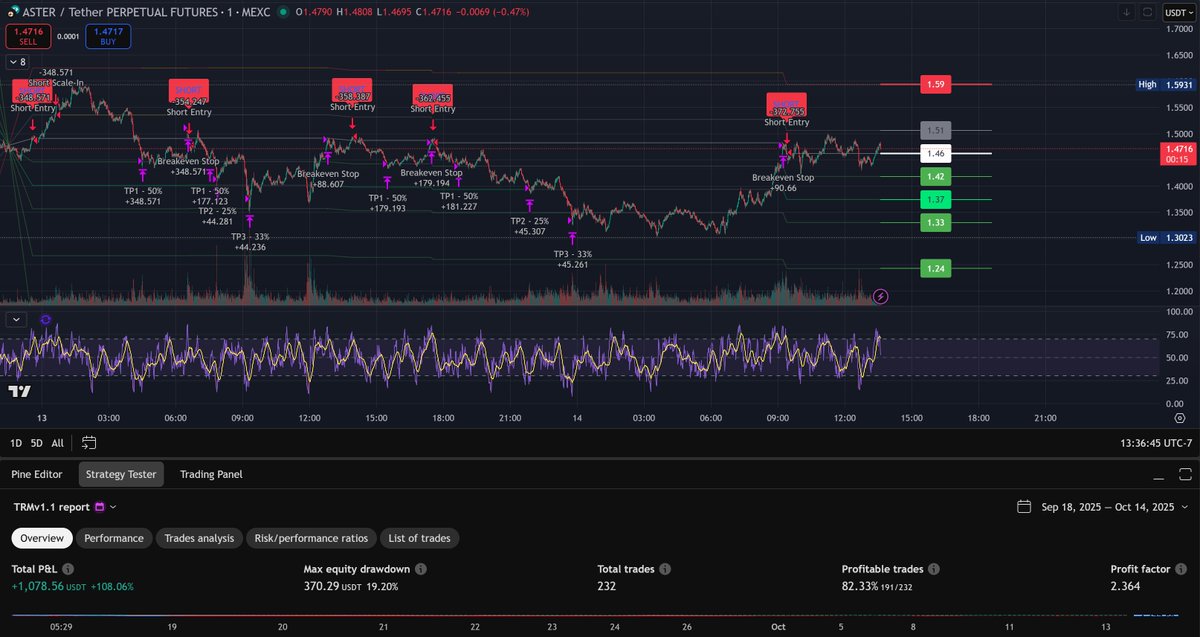This screenshot has width=1200, height=637.
Task: Click the green 1.24 price level label
Action: click(935, 268)
